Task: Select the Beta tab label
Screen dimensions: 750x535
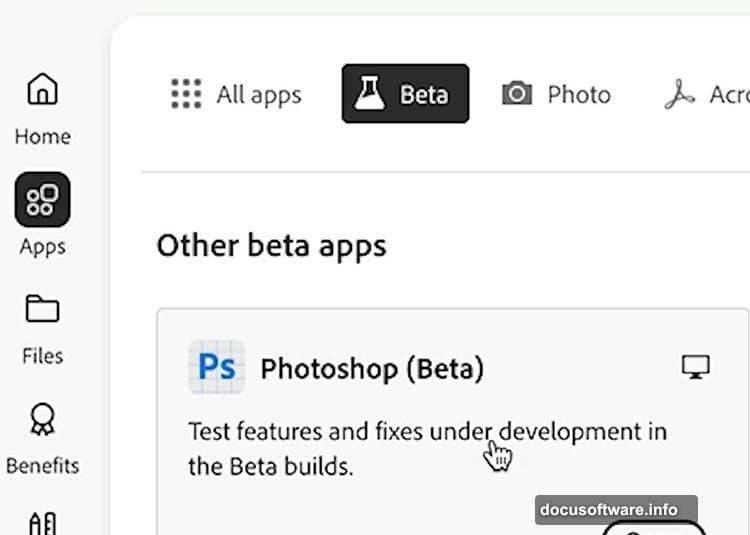Action: click(424, 95)
